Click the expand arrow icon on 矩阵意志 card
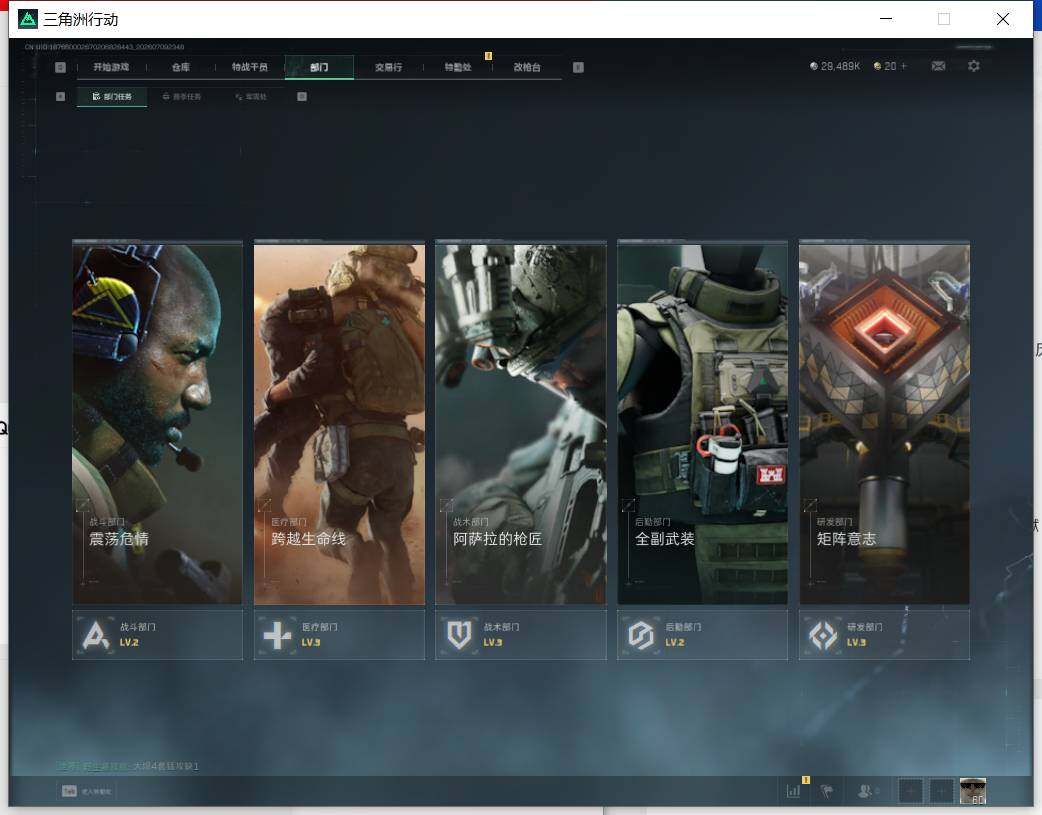Image resolution: width=1042 pixels, height=815 pixels. 810,505
